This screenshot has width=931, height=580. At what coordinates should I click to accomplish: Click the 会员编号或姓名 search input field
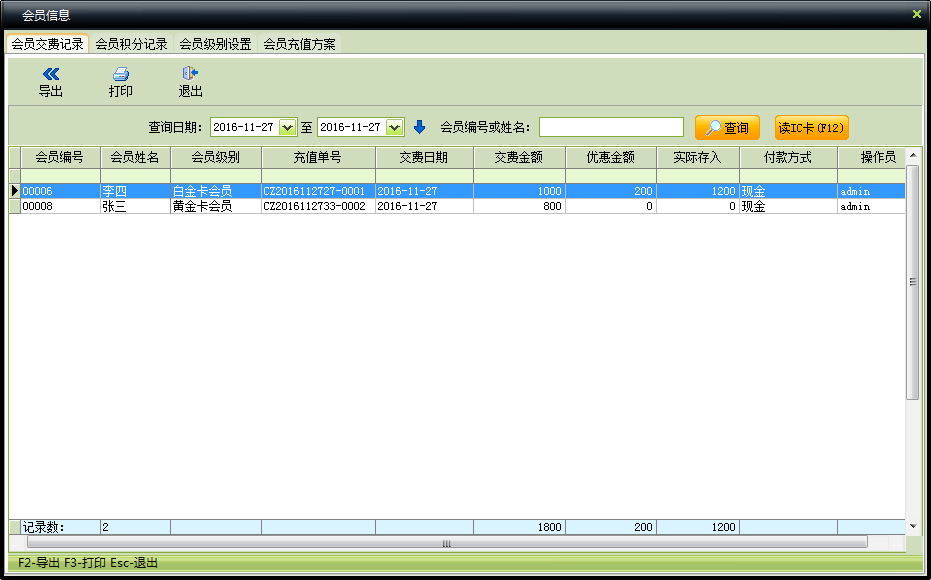(611, 127)
